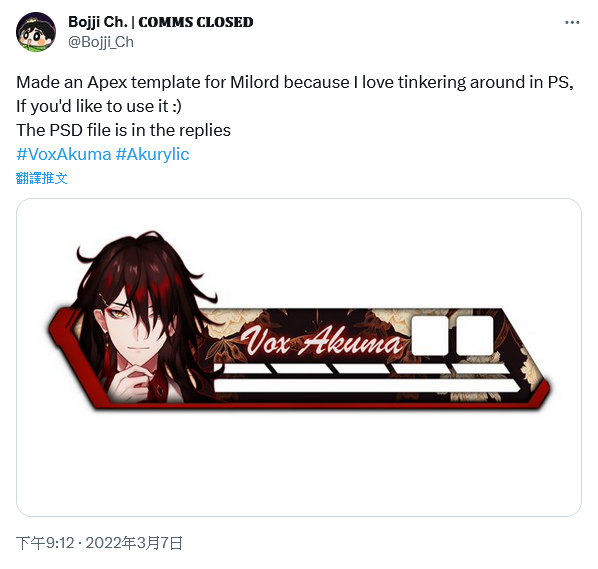Viewport: 598px width, 569px height.
Task: Click the COMMS CLOSED text in display name
Action: click(x=196, y=22)
